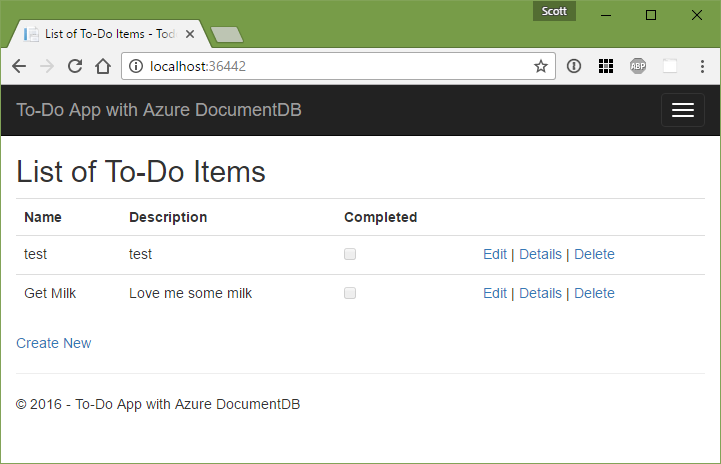View site info icon beside localhost
This screenshot has width=721, height=464.
[x=136, y=66]
